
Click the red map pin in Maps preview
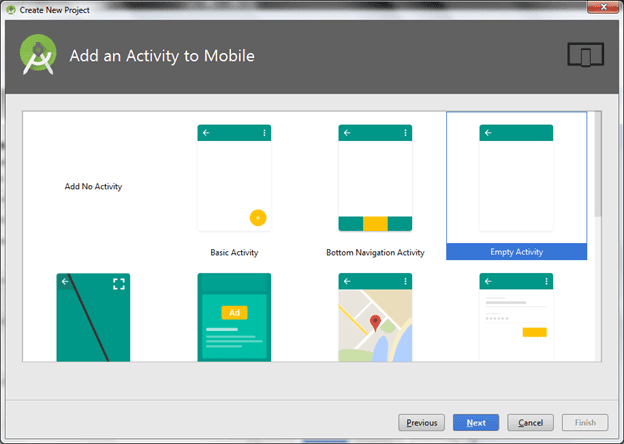click(375, 323)
